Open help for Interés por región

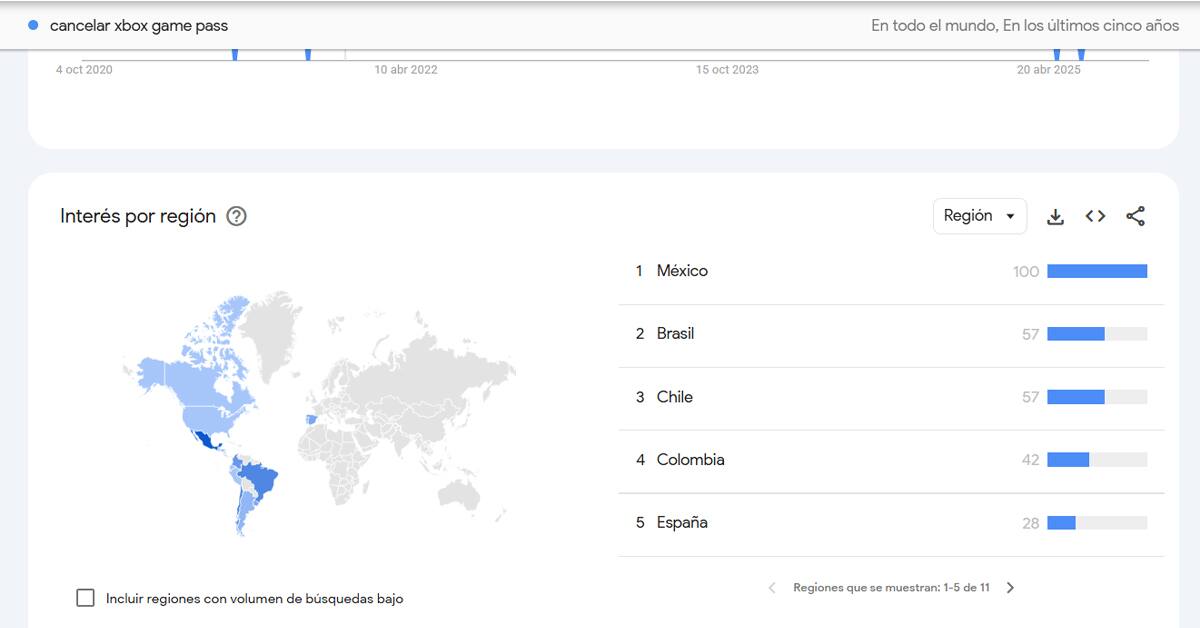[x=236, y=216]
